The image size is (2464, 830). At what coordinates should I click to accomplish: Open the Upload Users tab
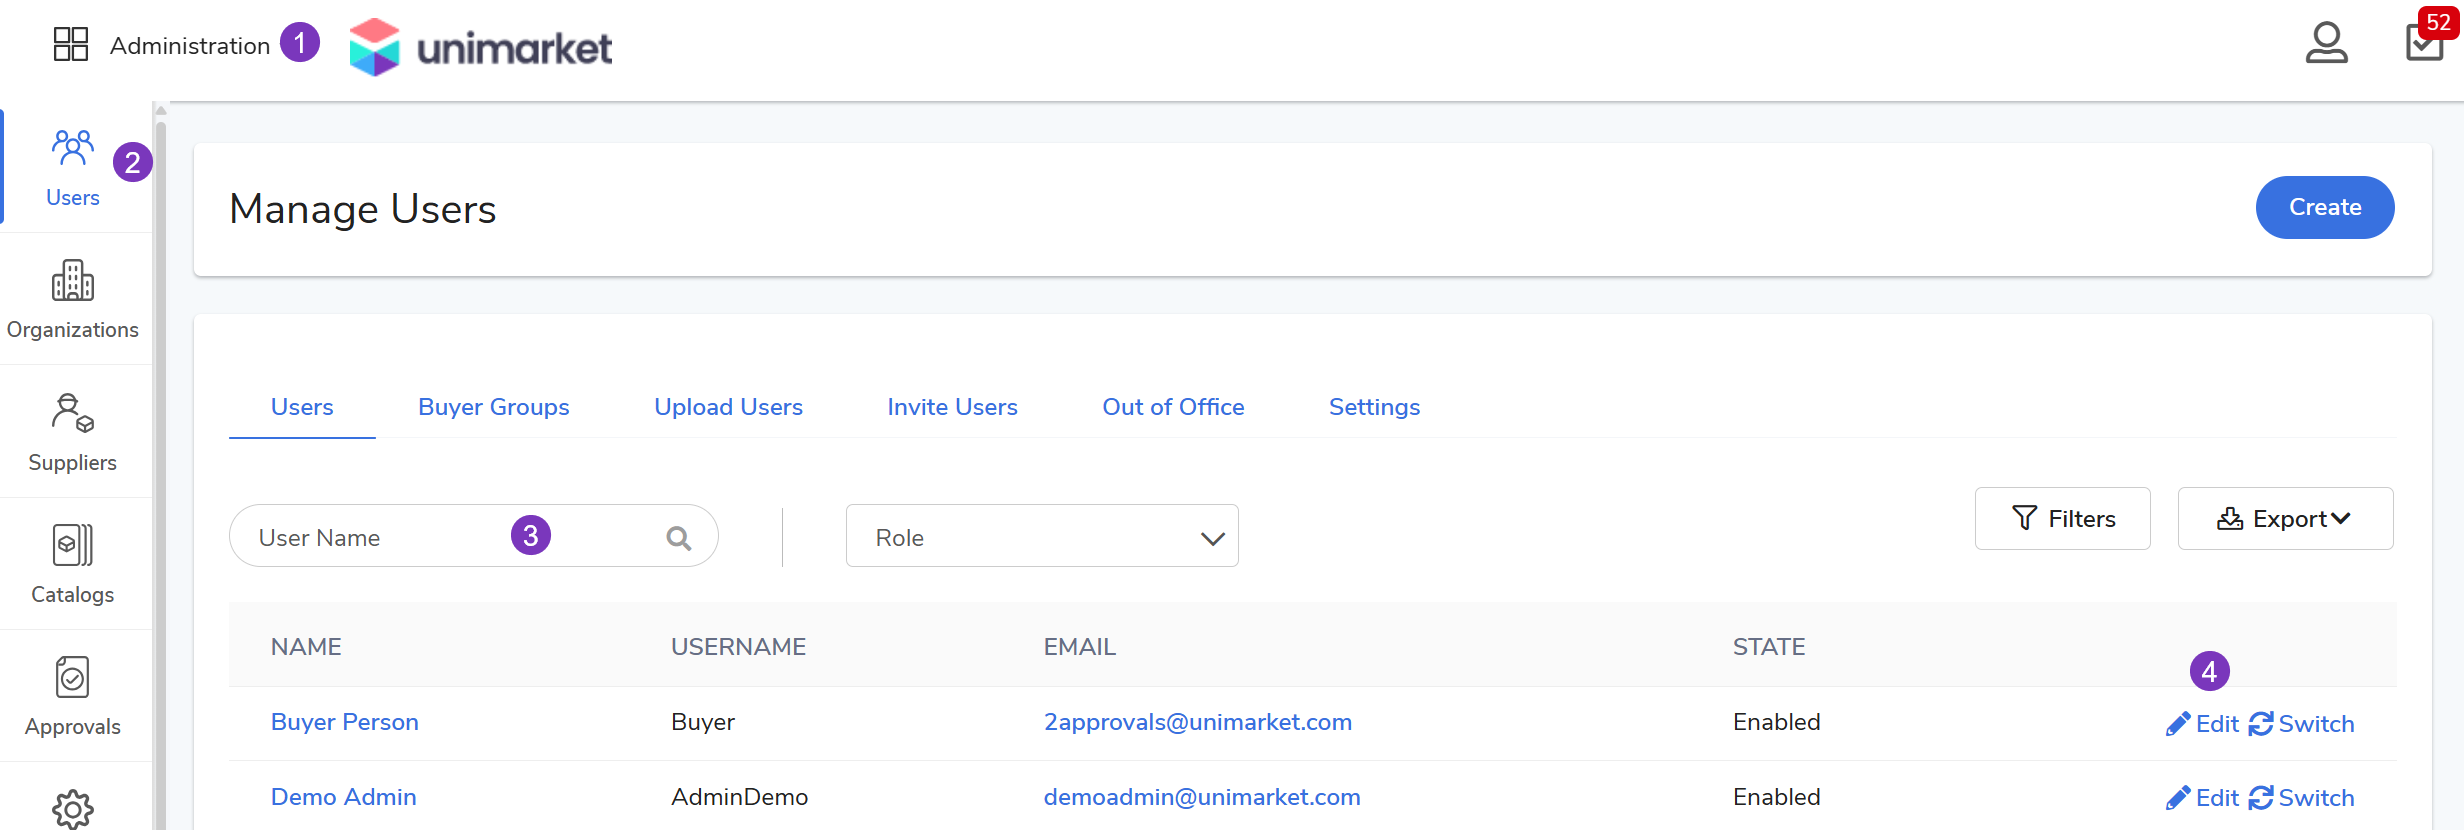(728, 407)
